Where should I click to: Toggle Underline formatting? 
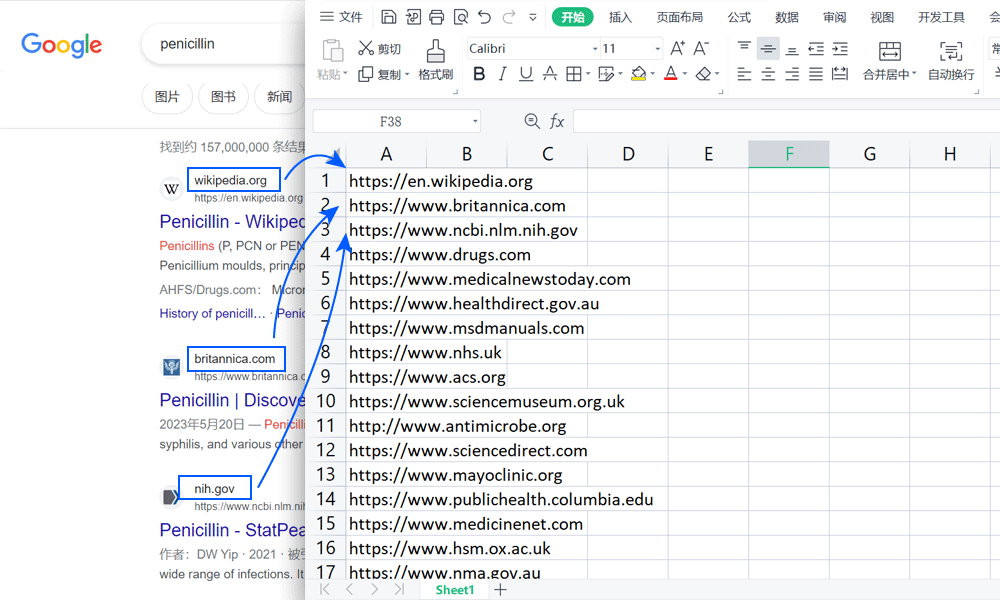(526, 74)
